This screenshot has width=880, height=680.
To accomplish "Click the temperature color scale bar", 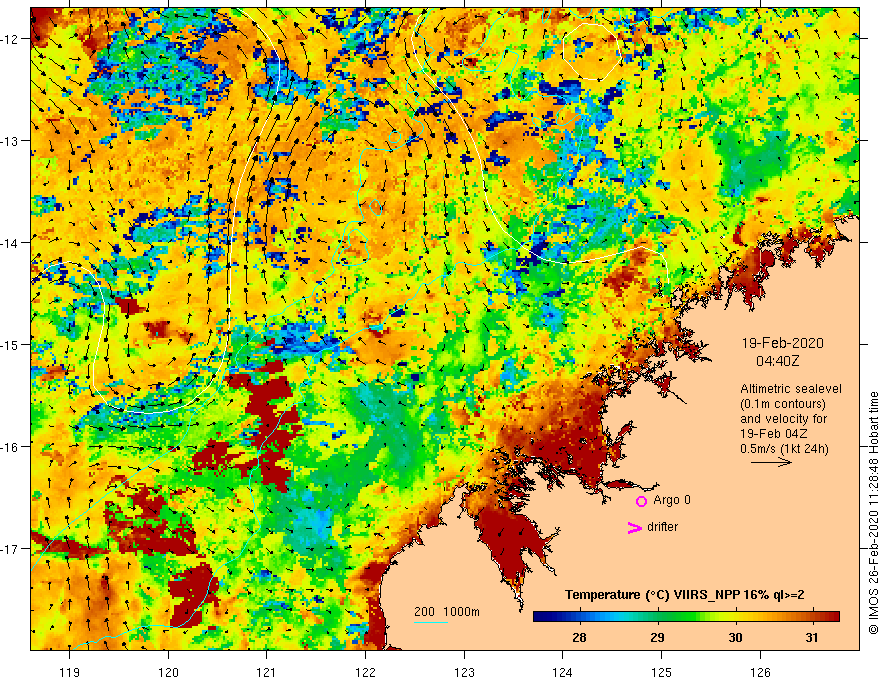I will tap(686, 617).
